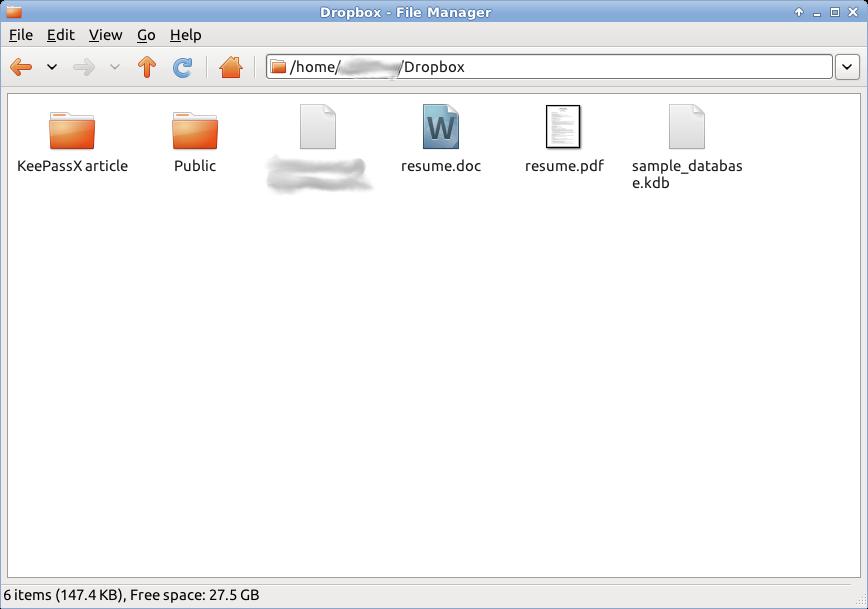The height and width of the screenshot is (609, 868).
Task: Select the sample_database.kdb file icon
Action: pyautogui.click(x=686, y=127)
